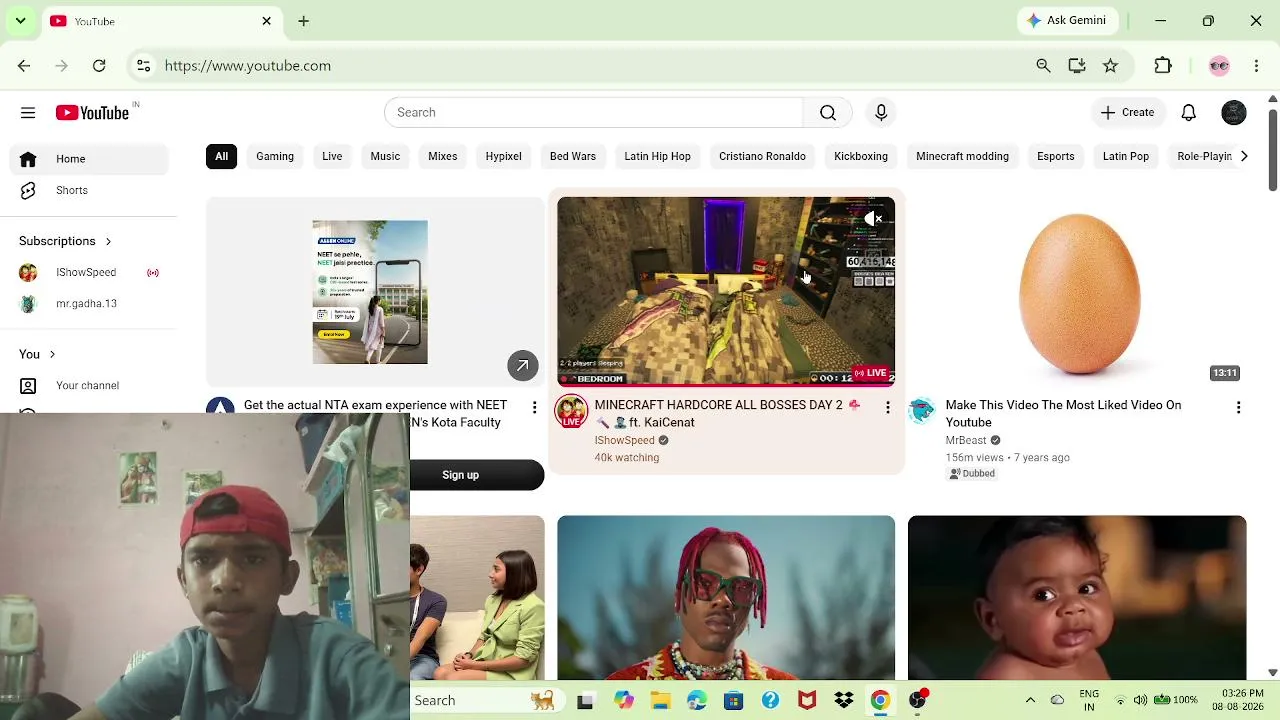Viewport: 1280px width, 720px height.
Task: Open the MrBeast channel avatar
Action: tap(922, 411)
